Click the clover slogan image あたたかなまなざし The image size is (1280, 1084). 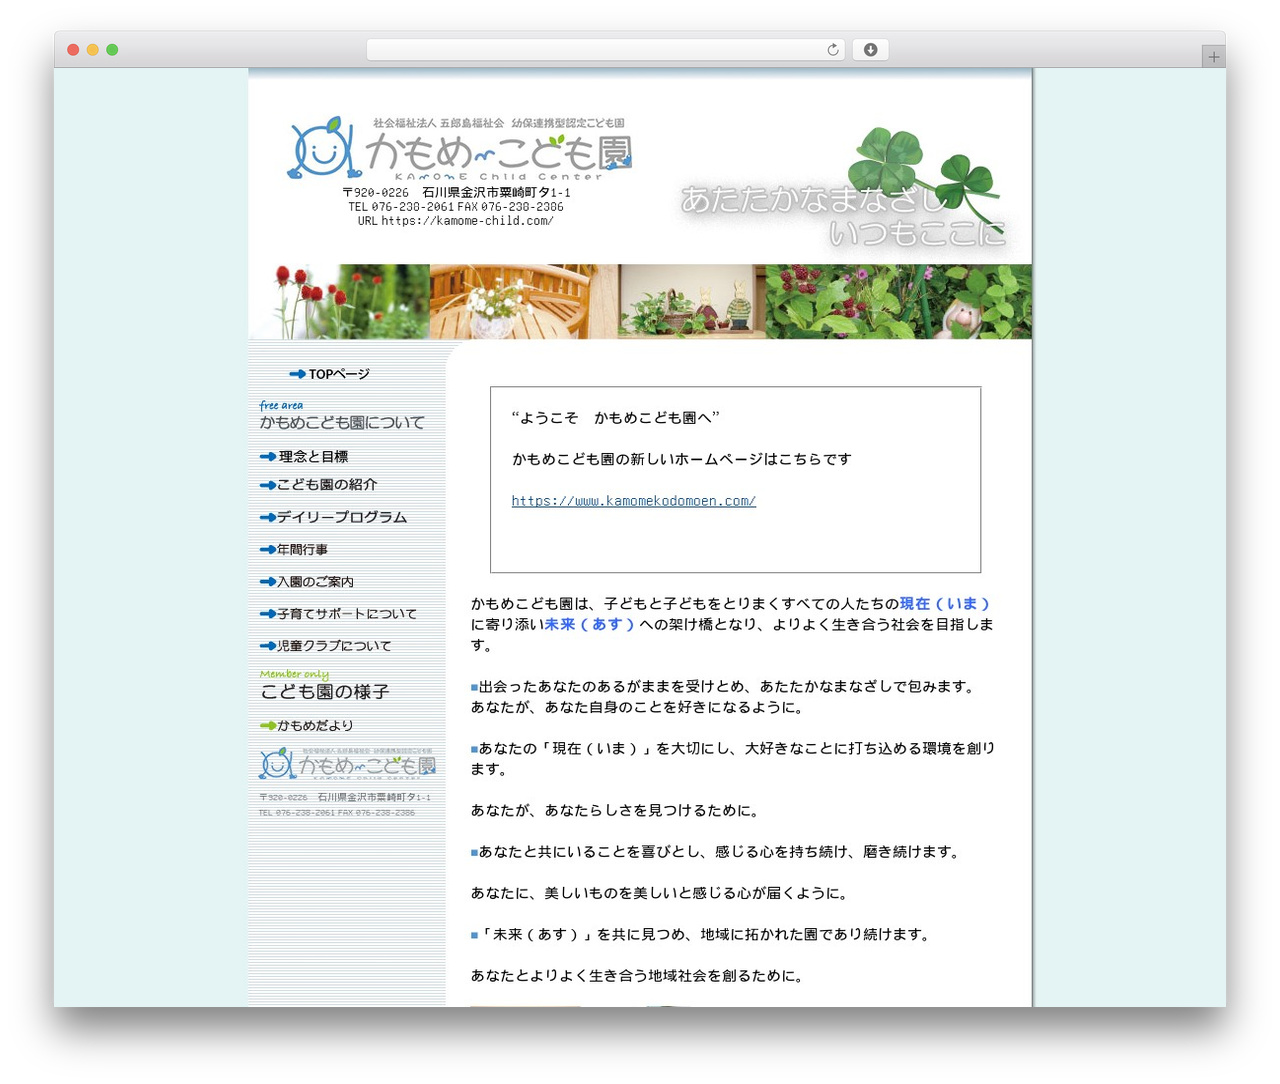pyautogui.click(x=843, y=190)
